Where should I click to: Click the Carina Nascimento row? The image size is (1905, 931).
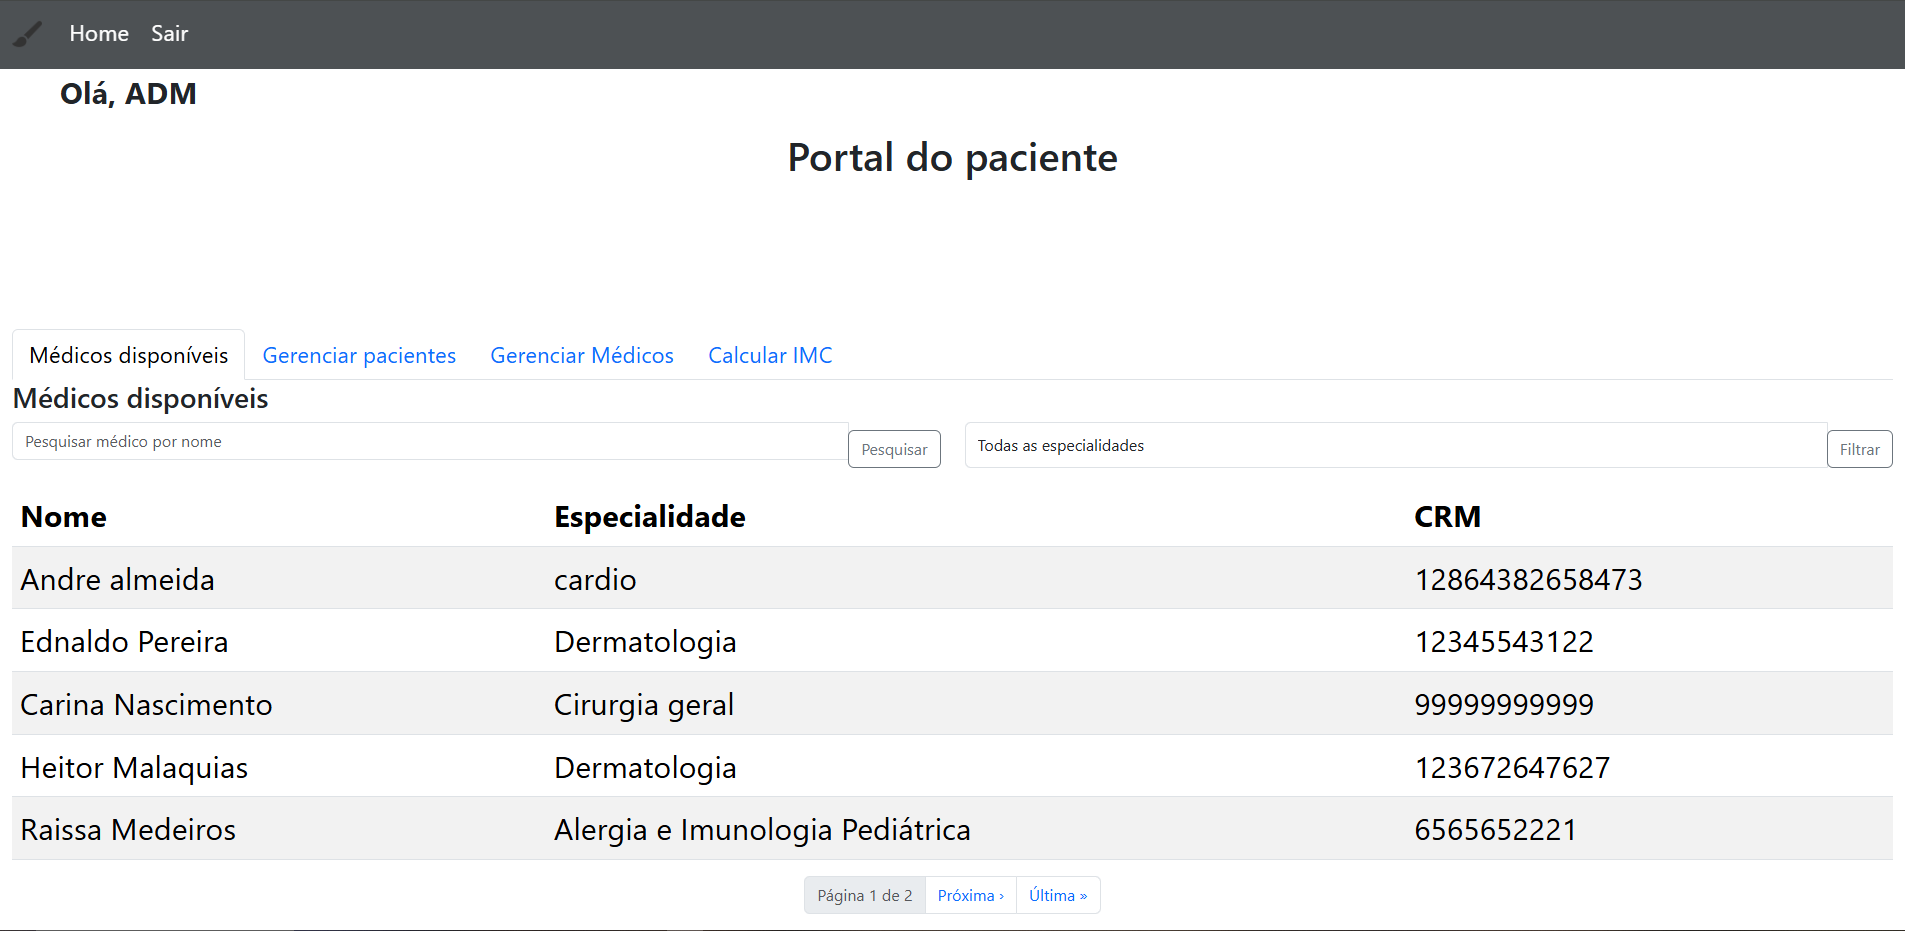(952, 703)
